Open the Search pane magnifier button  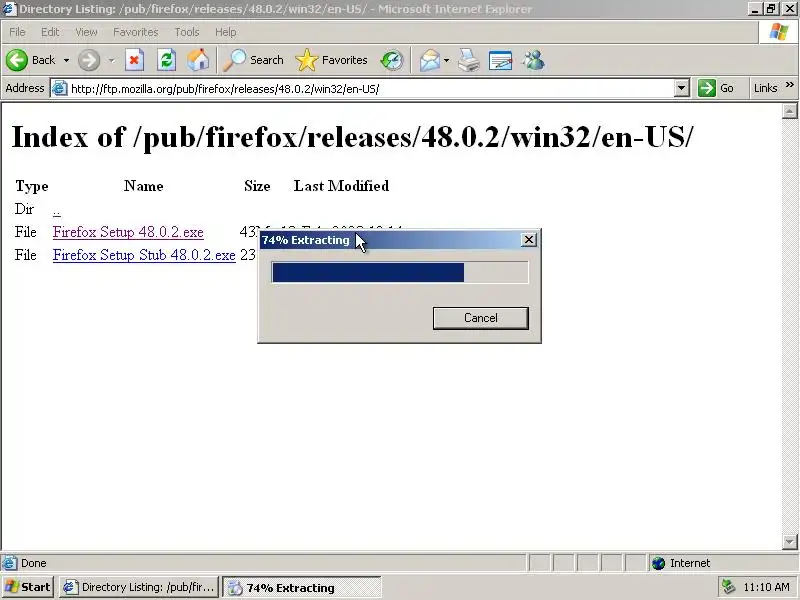pos(254,60)
